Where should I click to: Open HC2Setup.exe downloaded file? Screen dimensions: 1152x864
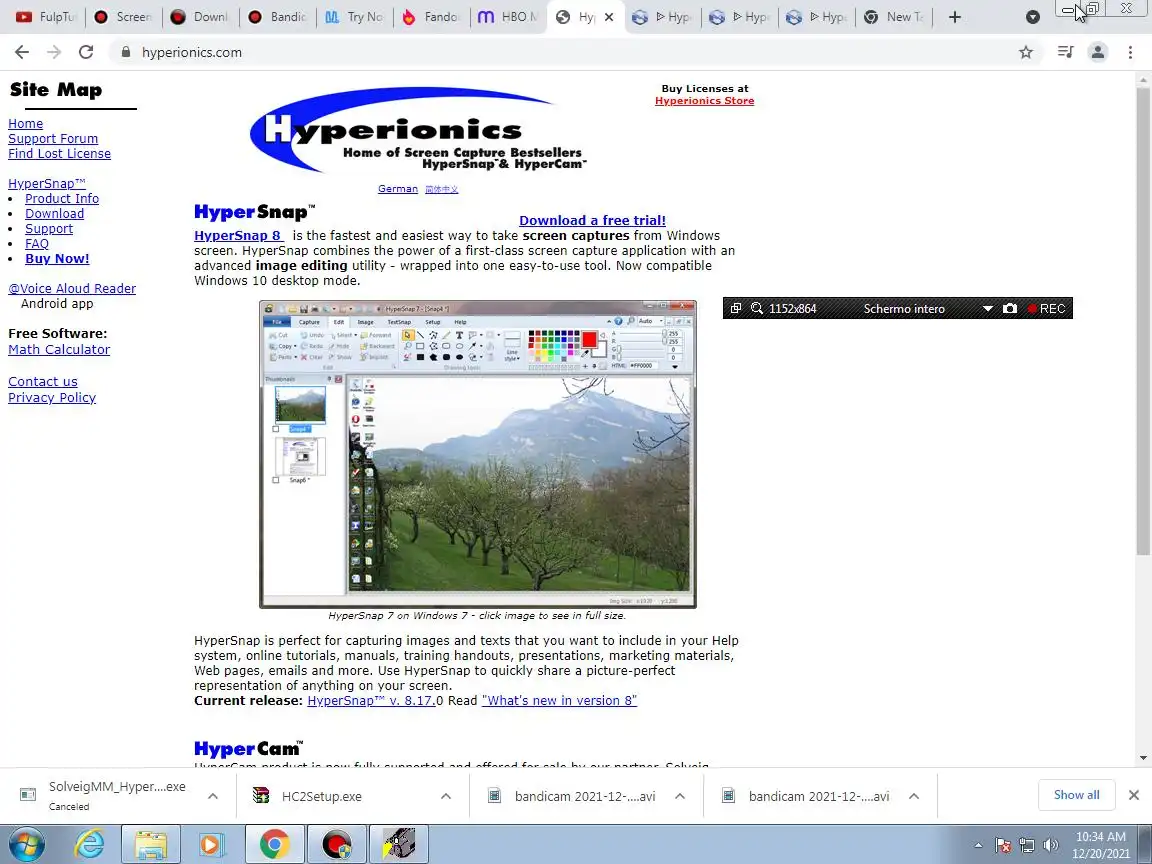[322, 796]
